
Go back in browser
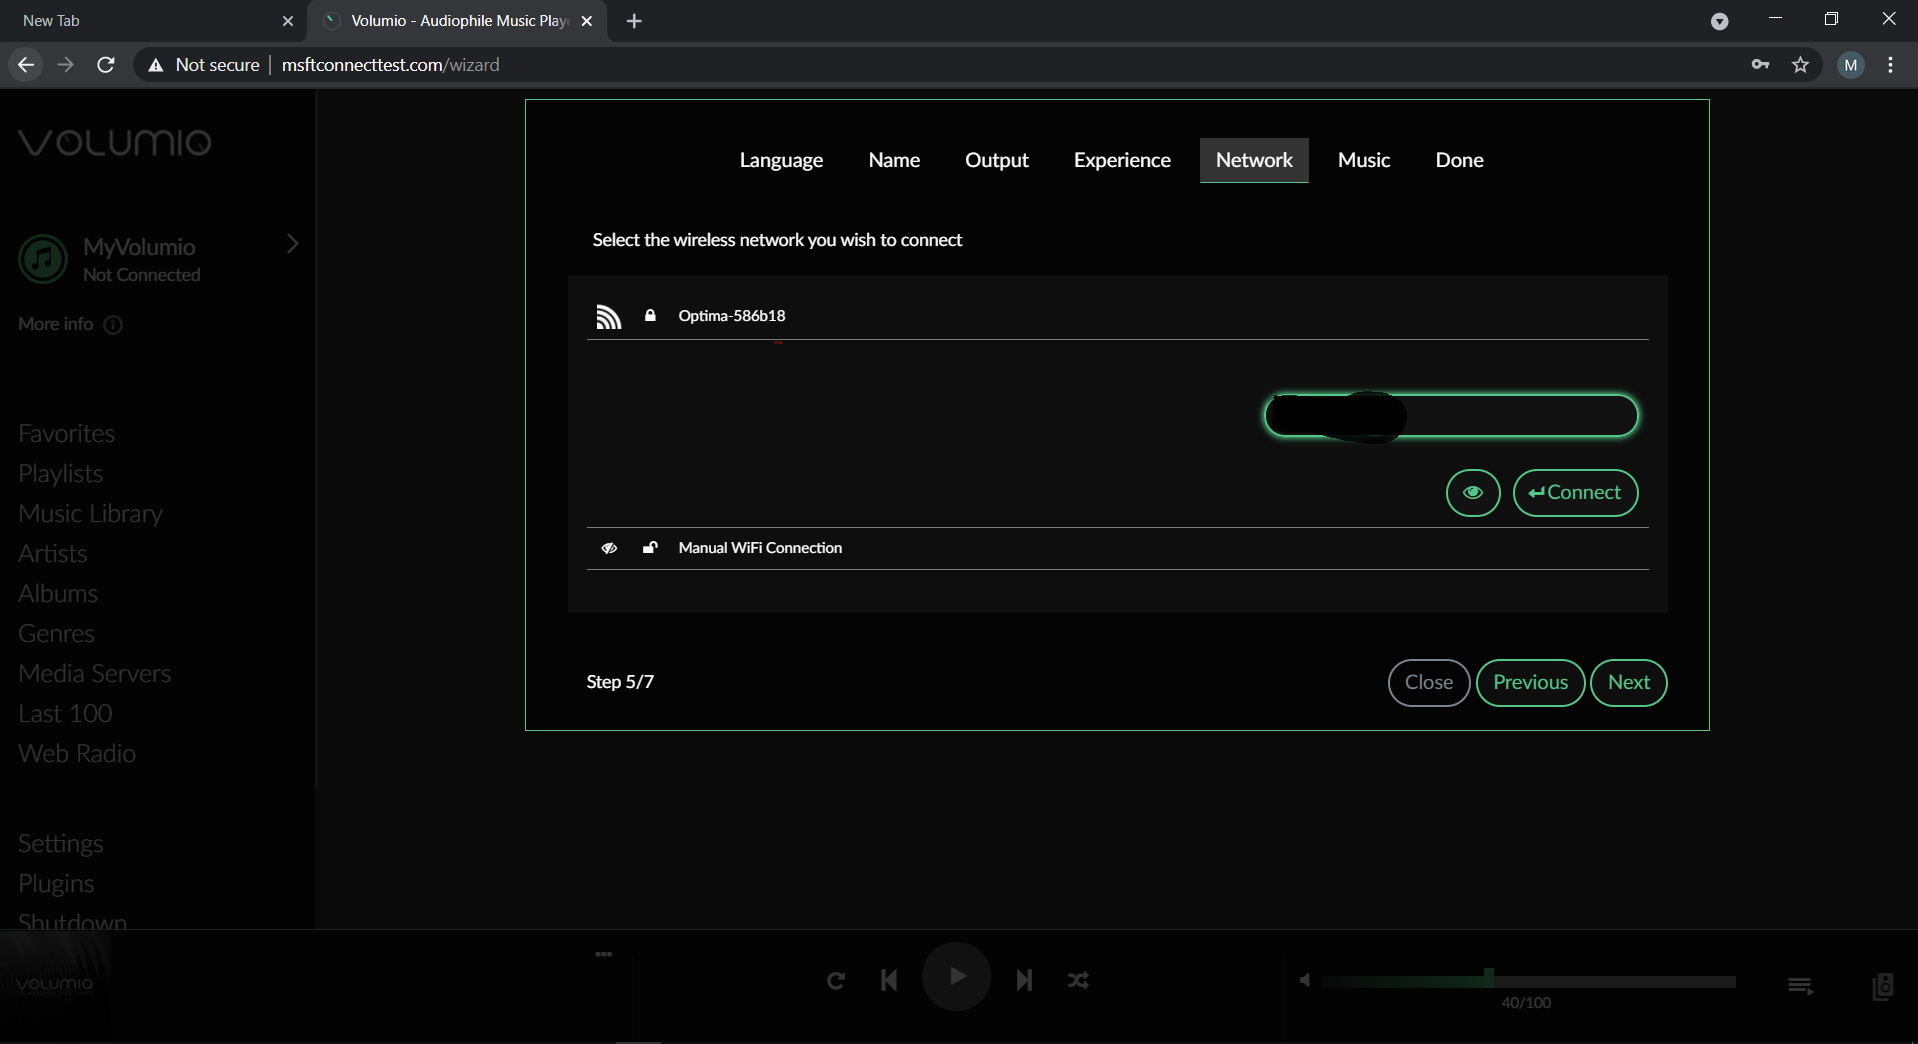tap(26, 65)
